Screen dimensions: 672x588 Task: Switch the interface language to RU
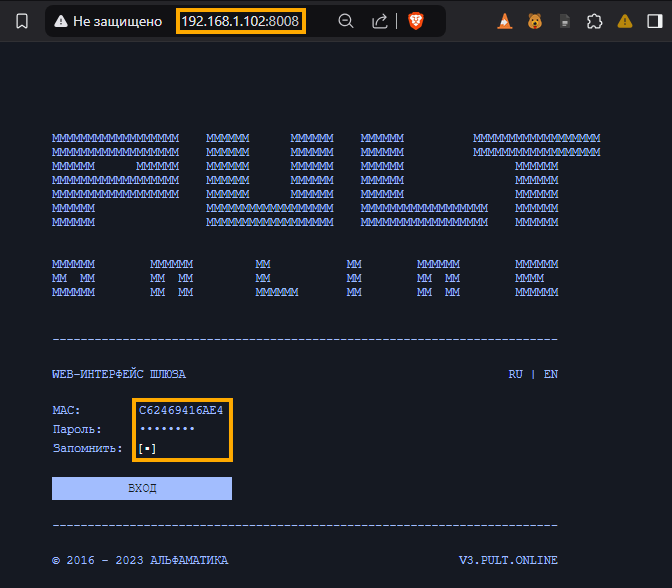click(x=515, y=374)
